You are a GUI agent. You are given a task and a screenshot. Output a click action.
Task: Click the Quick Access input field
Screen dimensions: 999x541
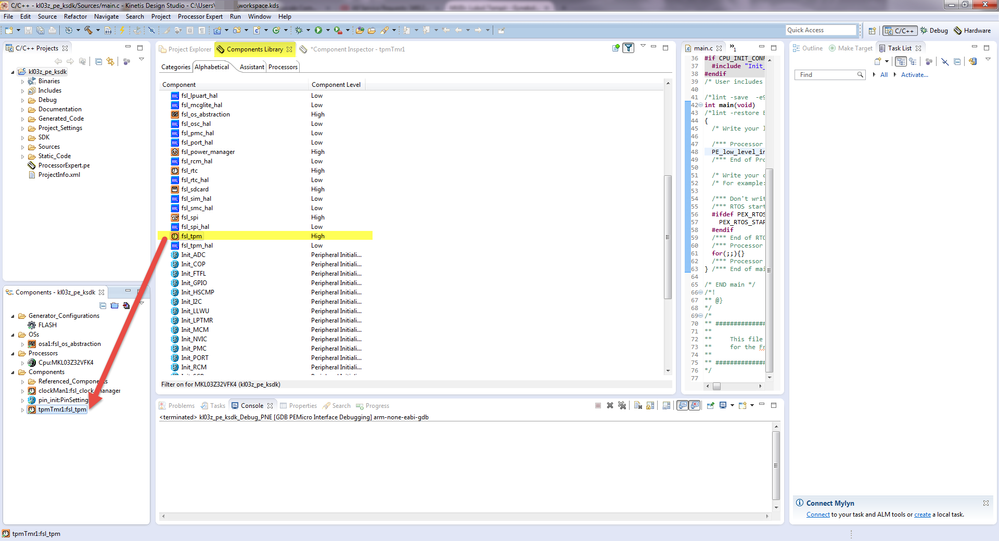[821, 30]
